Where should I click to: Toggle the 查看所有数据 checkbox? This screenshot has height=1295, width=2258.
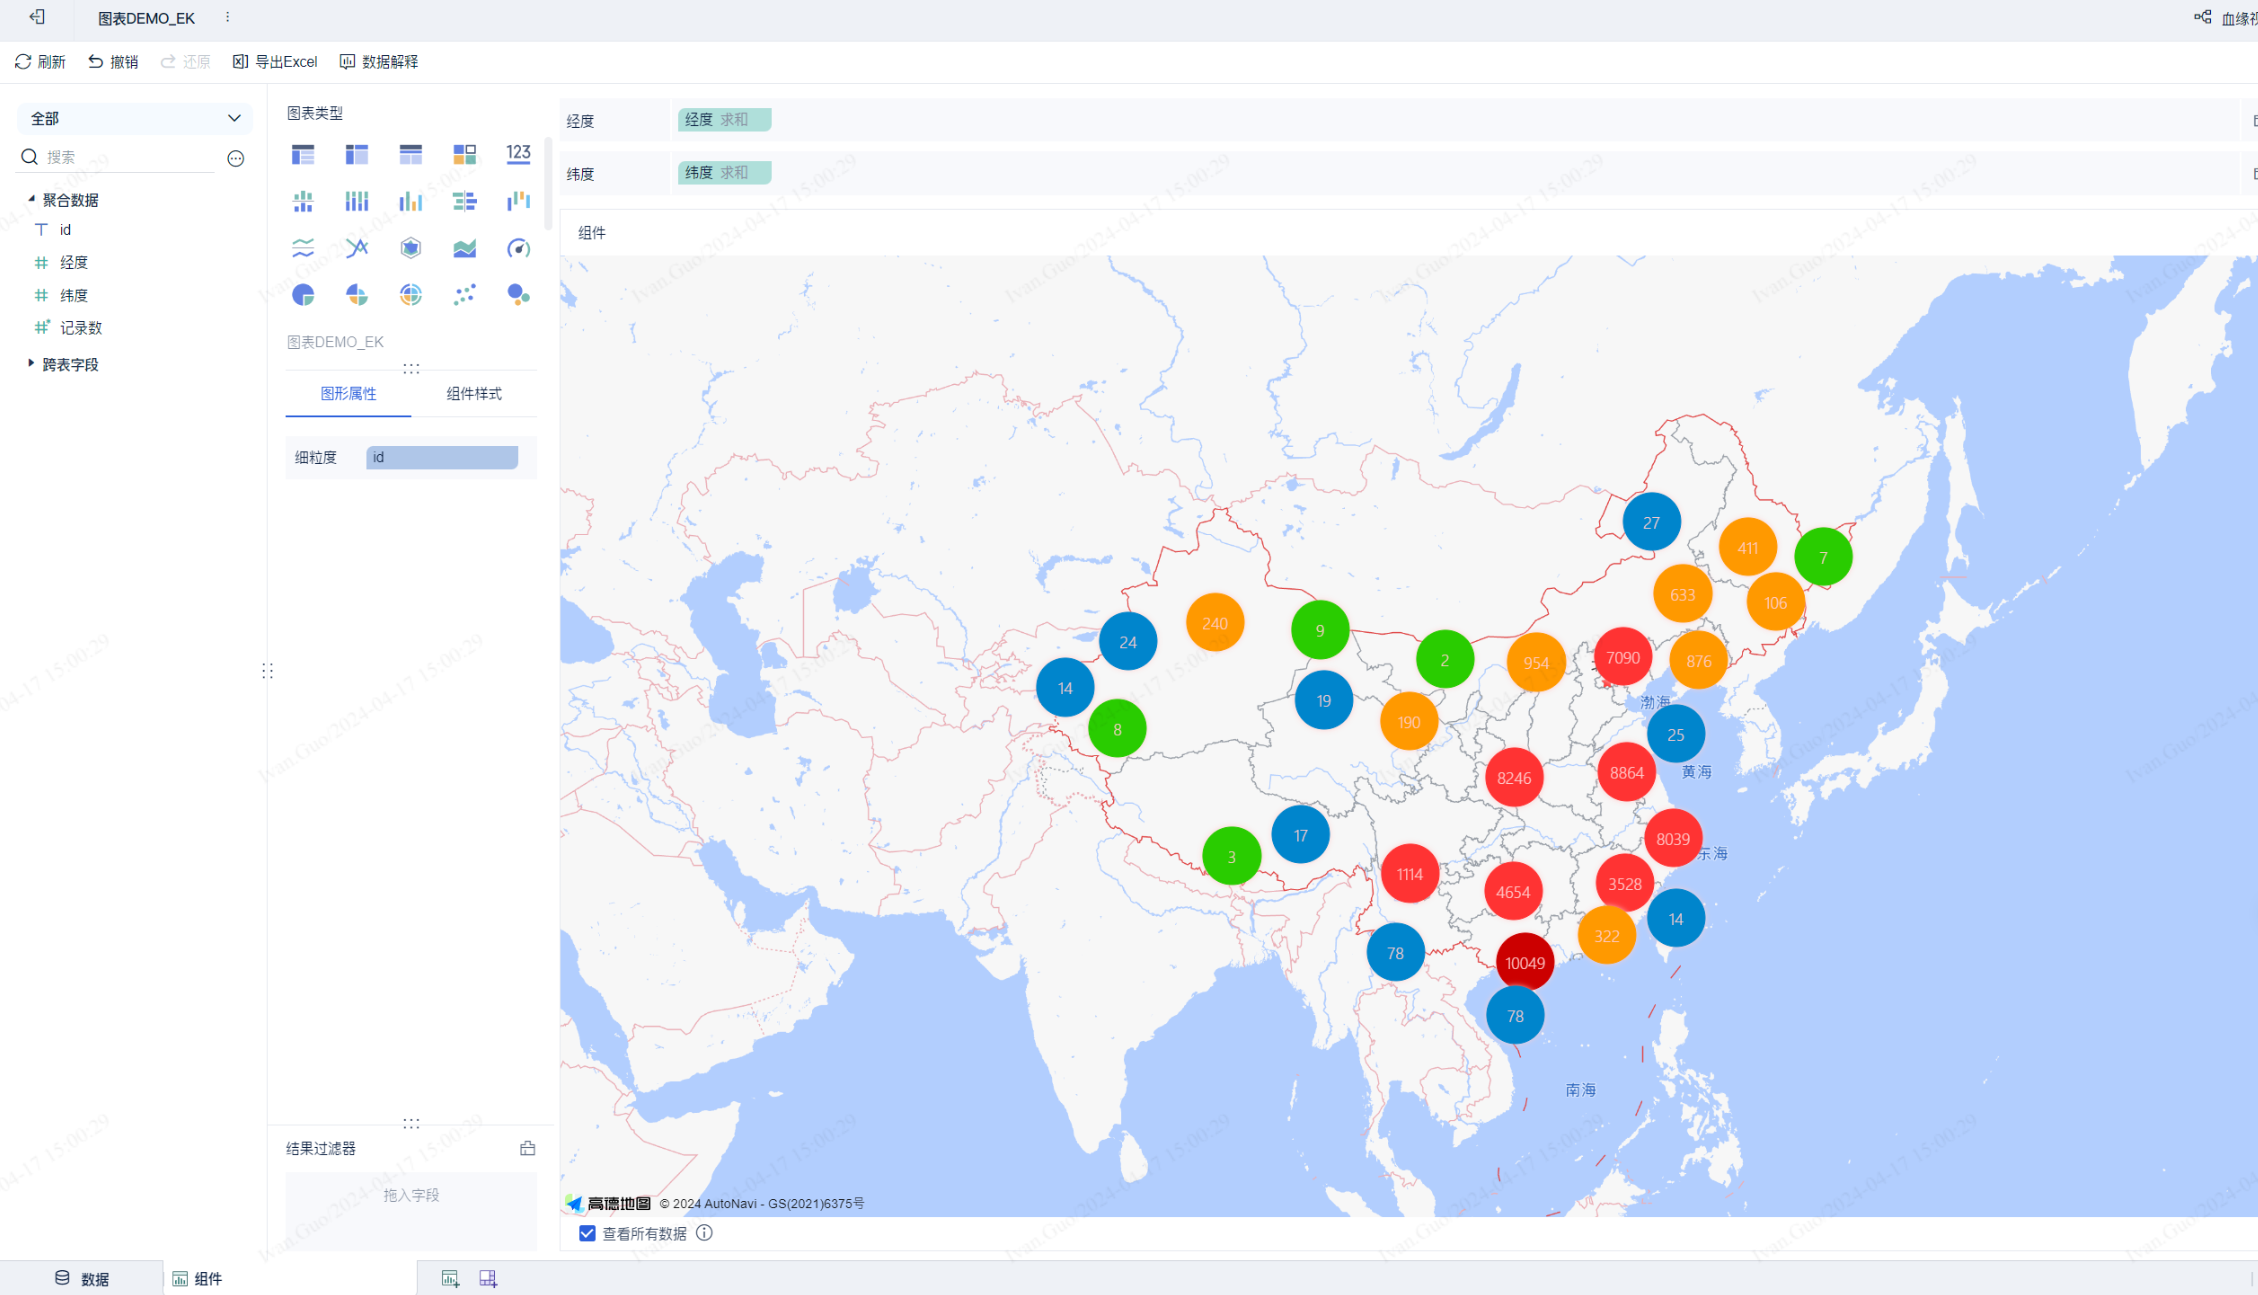tap(587, 1233)
